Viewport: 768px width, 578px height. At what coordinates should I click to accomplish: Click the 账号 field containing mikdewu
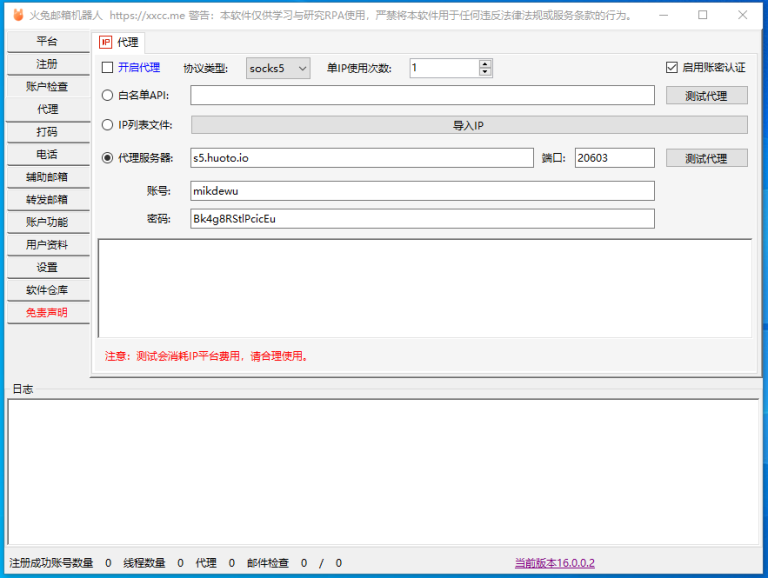coord(422,191)
